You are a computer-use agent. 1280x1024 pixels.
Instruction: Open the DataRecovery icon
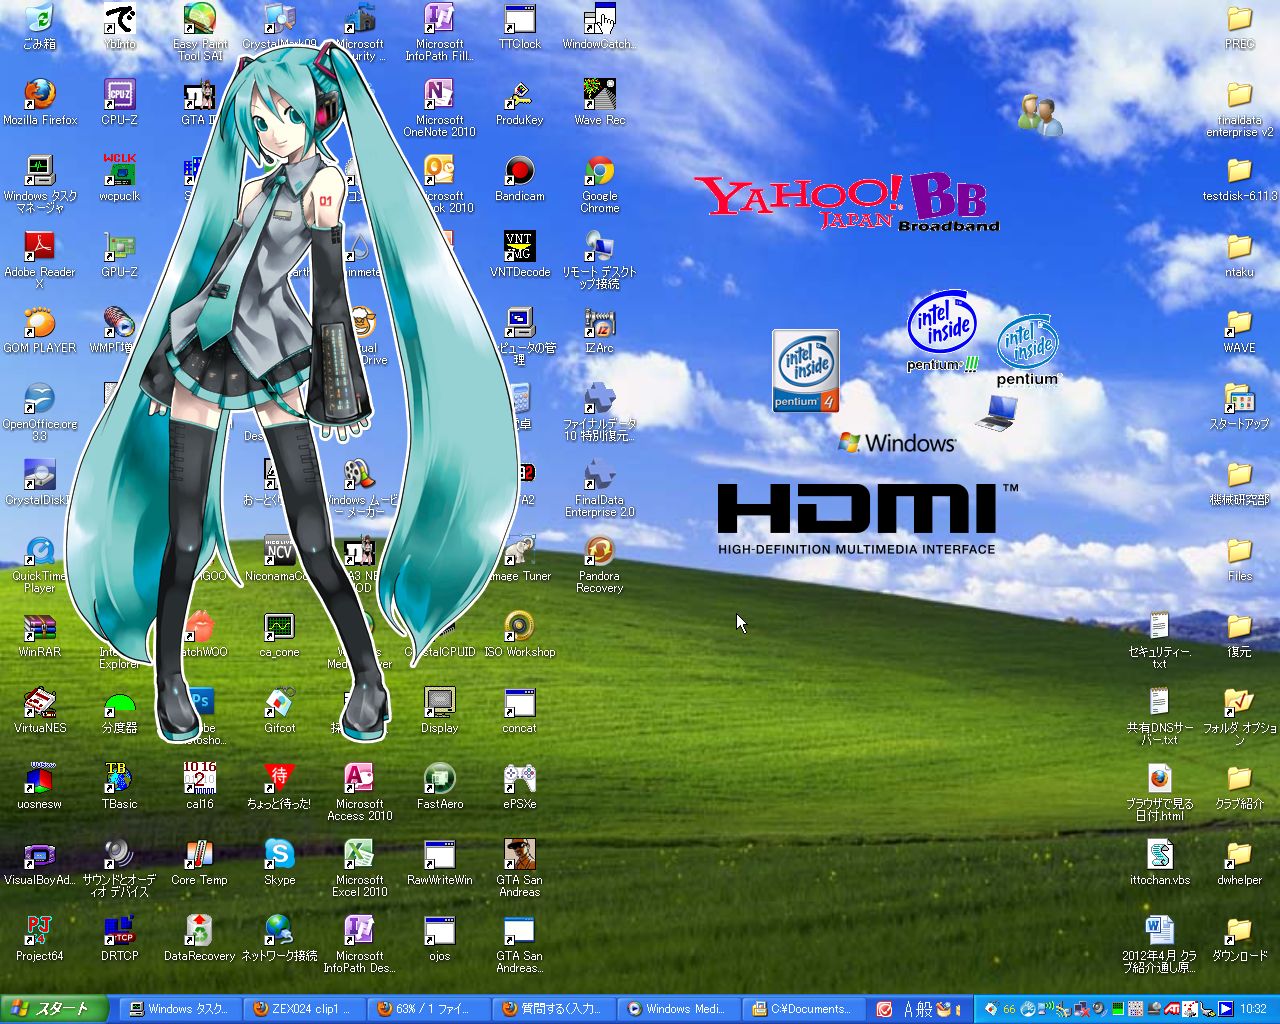(x=200, y=938)
